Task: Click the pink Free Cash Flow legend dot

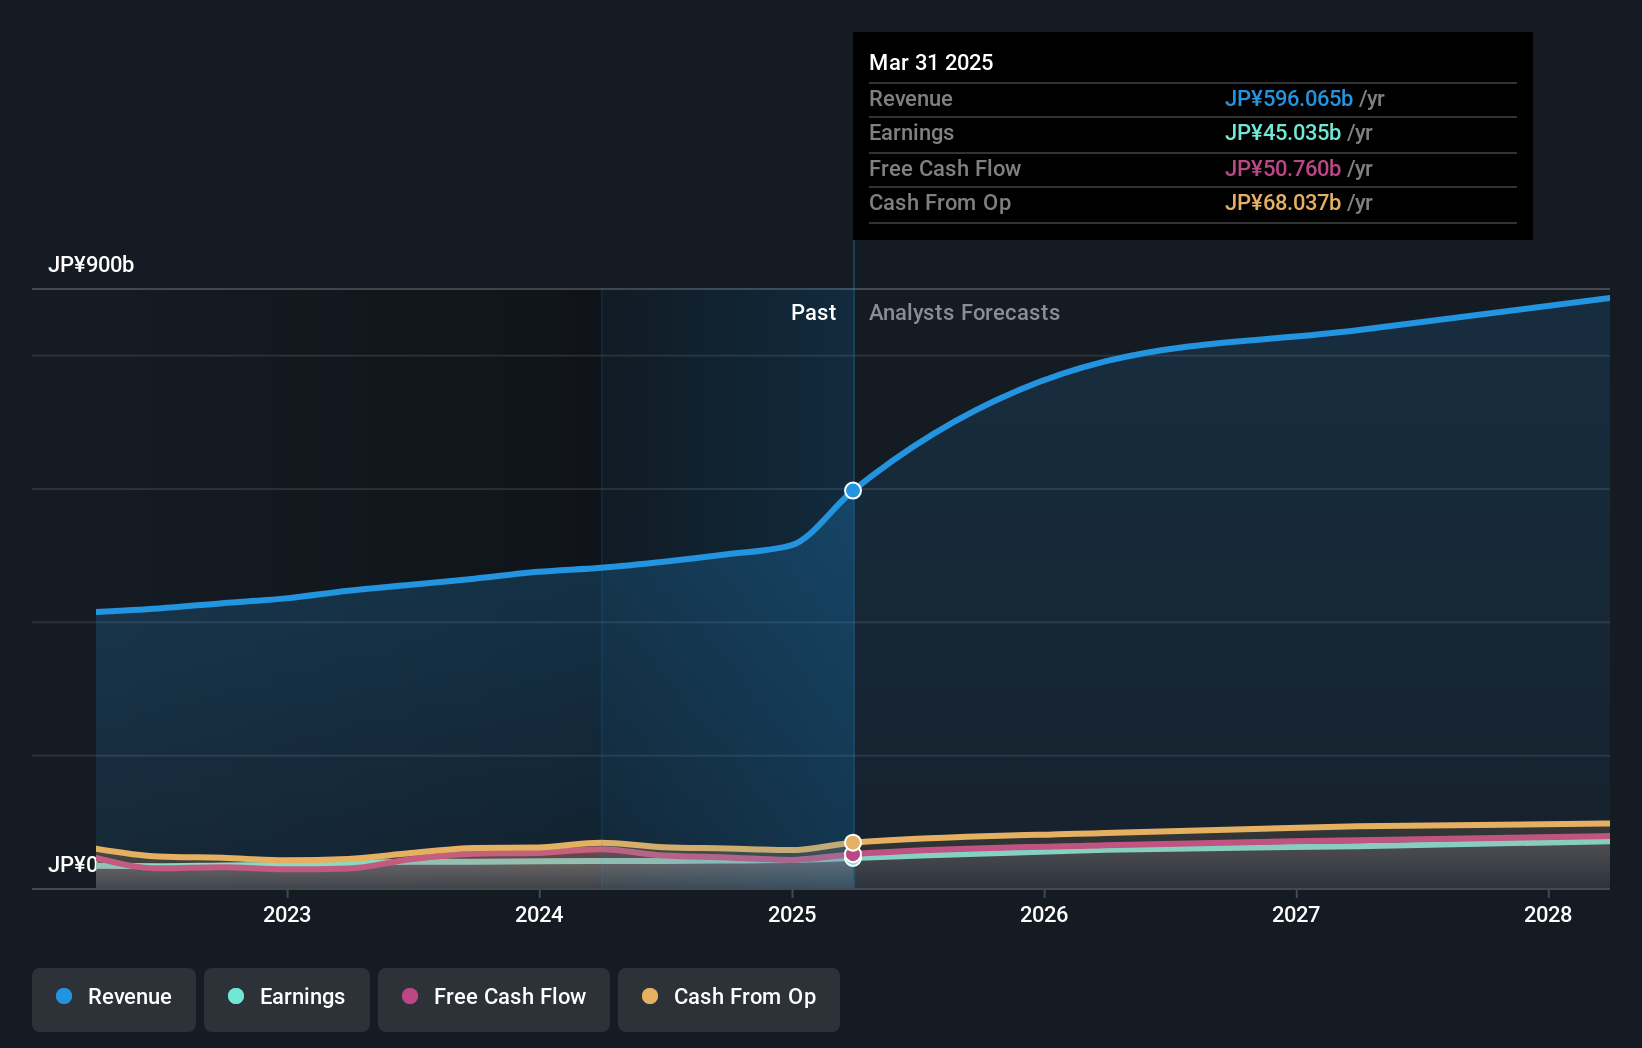Action: tap(410, 997)
